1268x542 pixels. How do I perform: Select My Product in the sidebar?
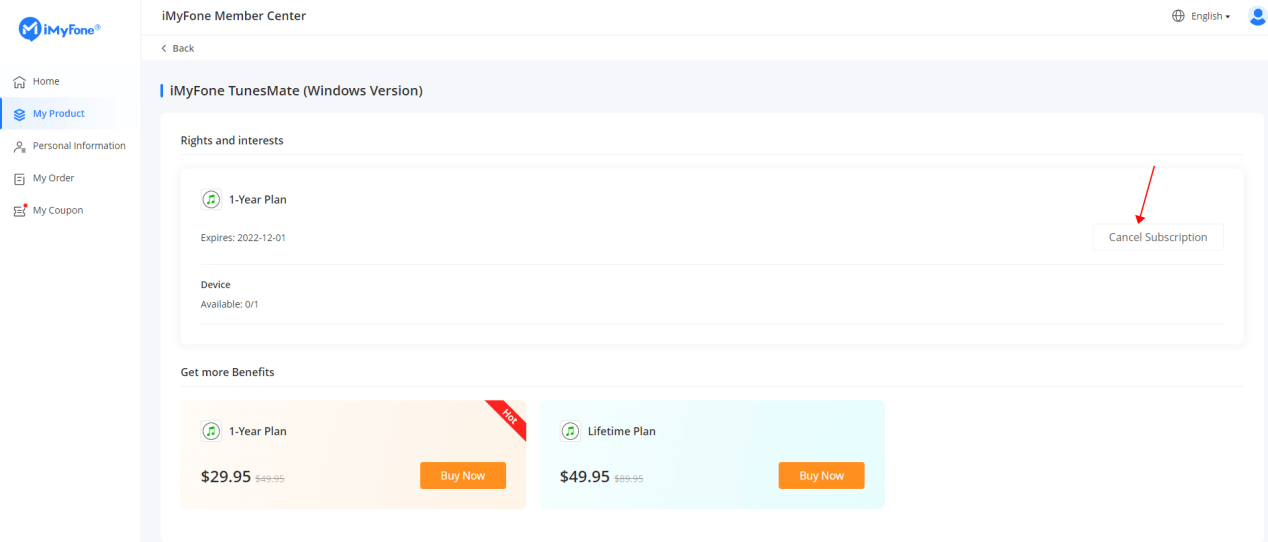58,114
